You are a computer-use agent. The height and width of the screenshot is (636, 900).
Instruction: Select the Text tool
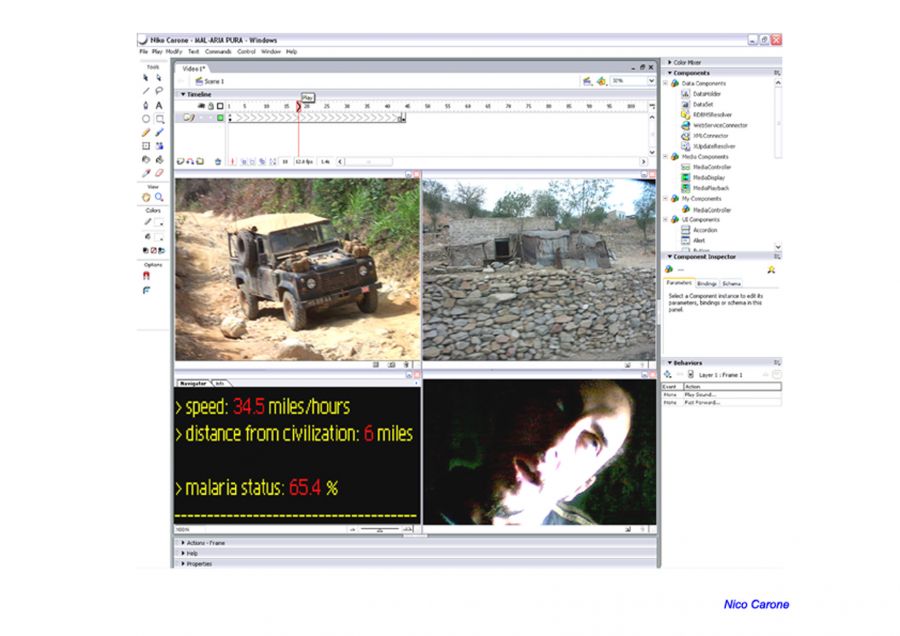pos(159,105)
